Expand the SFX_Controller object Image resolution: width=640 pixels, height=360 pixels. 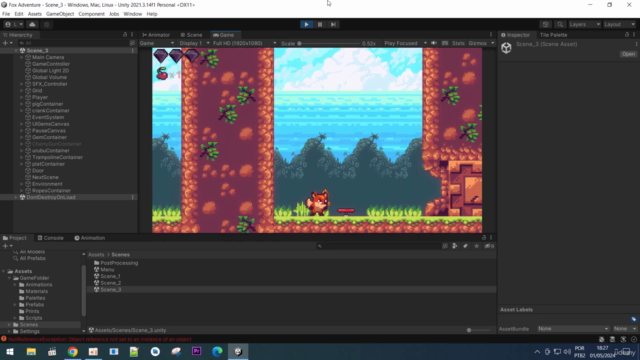22,84
